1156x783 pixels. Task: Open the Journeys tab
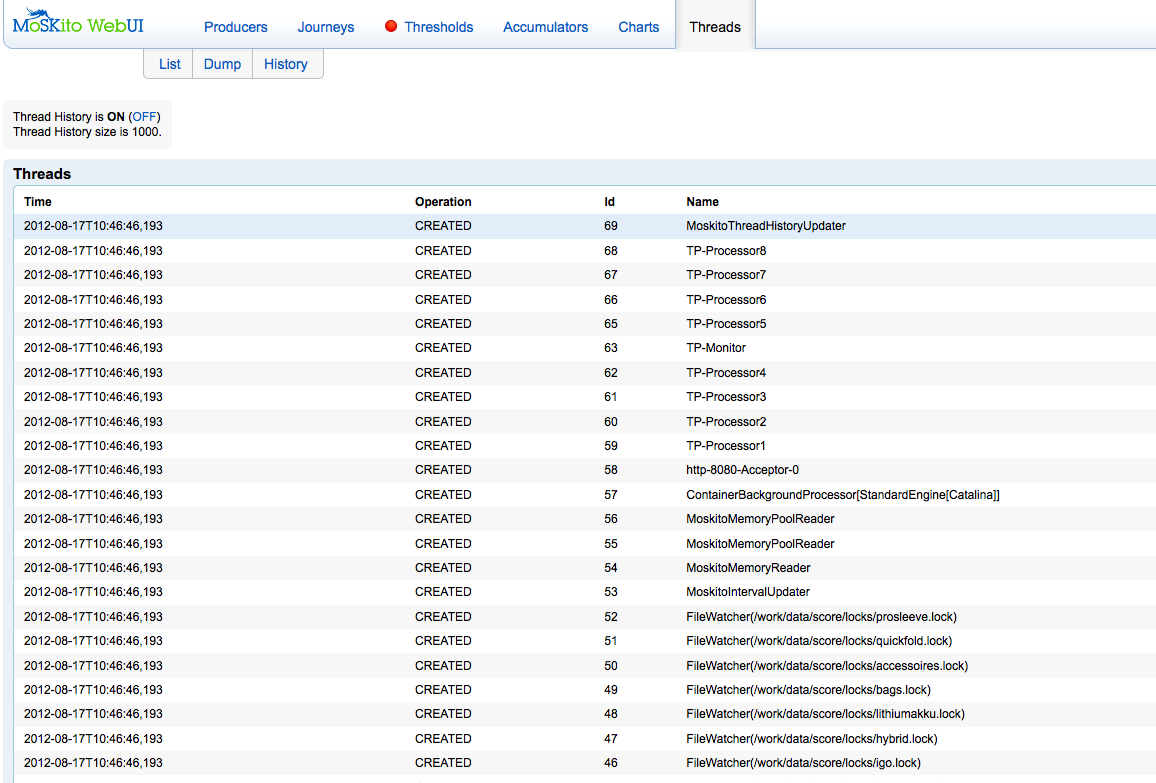325,27
